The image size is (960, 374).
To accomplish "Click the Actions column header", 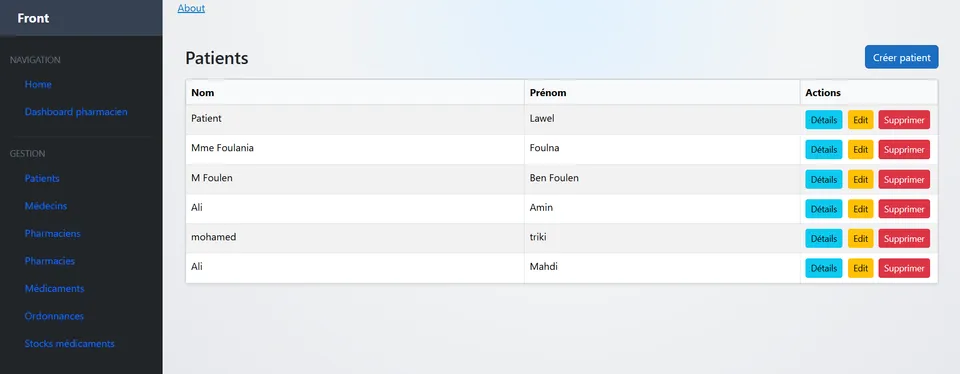I will (869, 92).
